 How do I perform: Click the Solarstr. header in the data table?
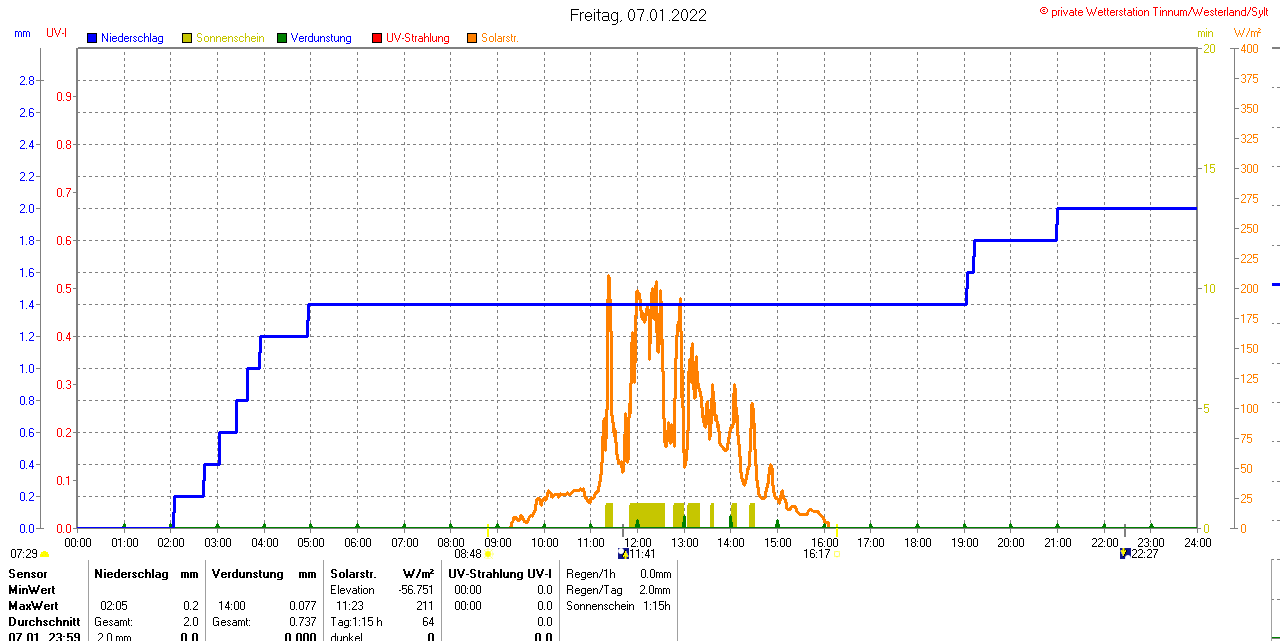pos(353,574)
